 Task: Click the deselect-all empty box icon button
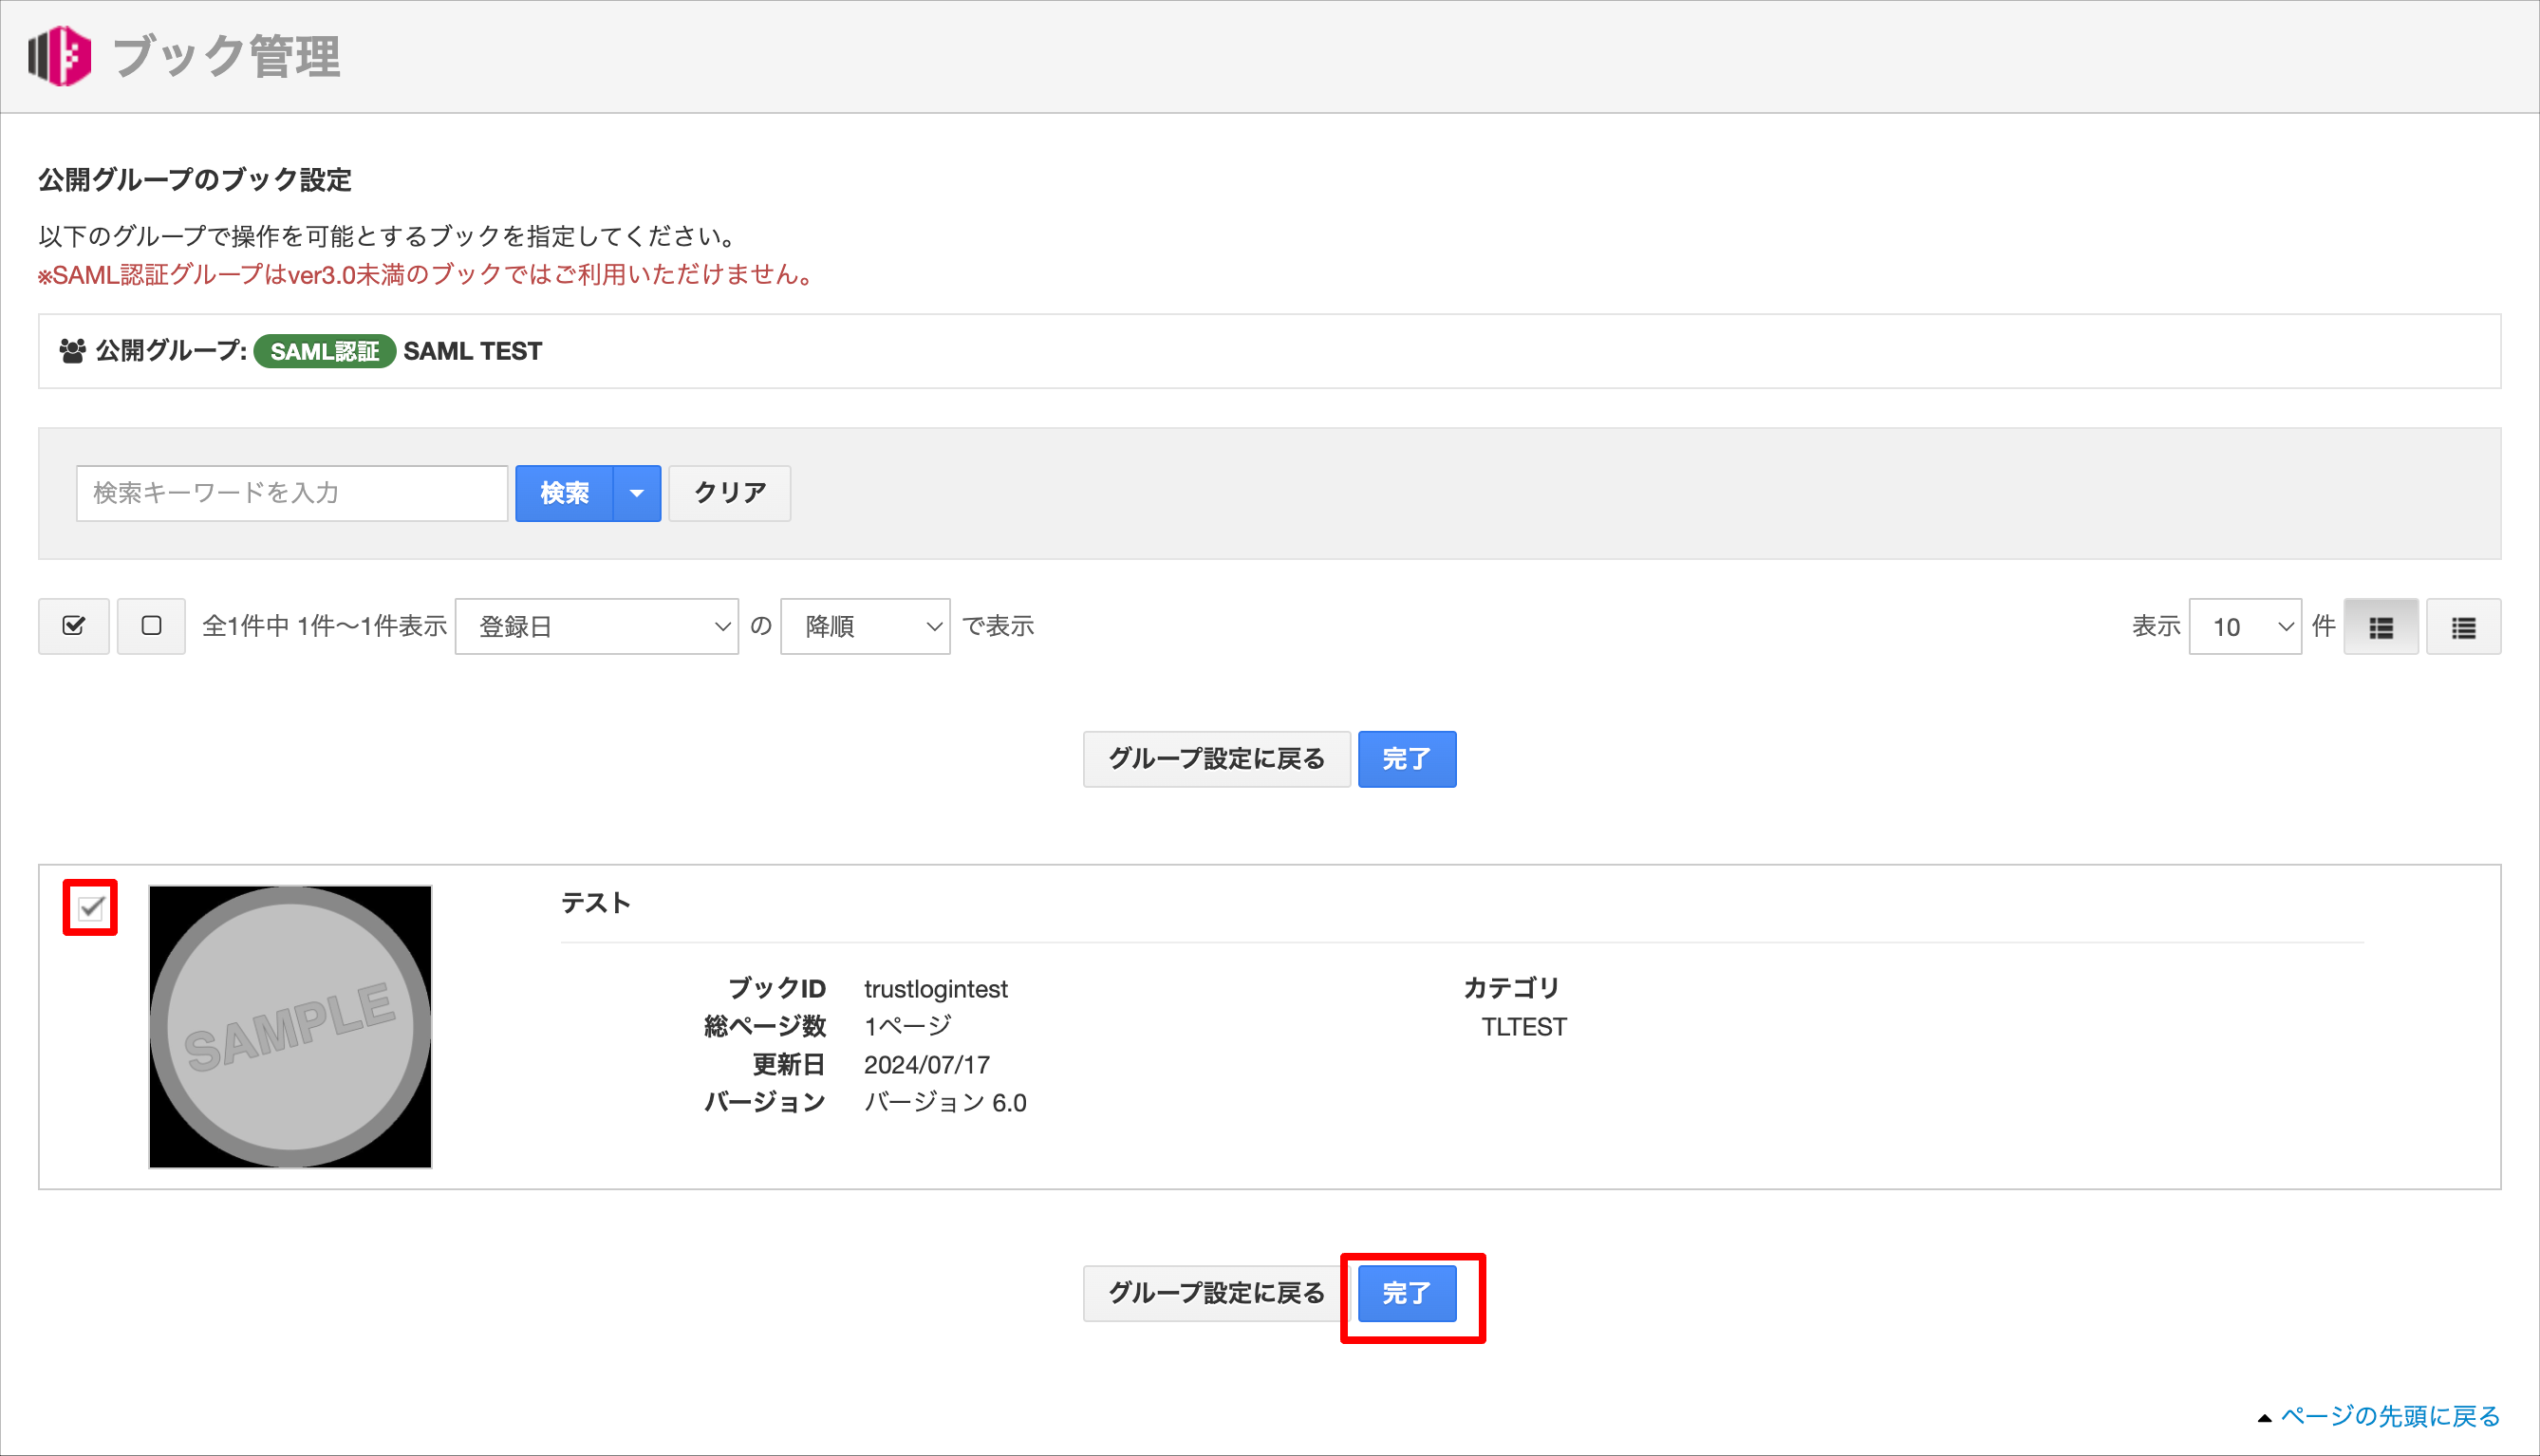pos(151,626)
